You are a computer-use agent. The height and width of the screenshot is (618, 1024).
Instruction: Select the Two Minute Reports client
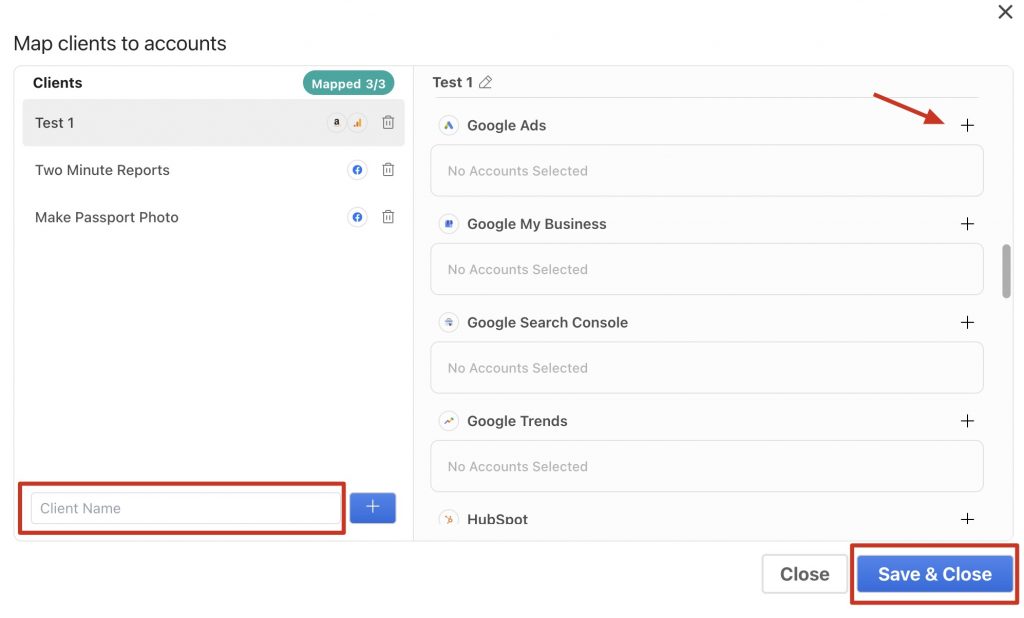[x=103, y=170]
